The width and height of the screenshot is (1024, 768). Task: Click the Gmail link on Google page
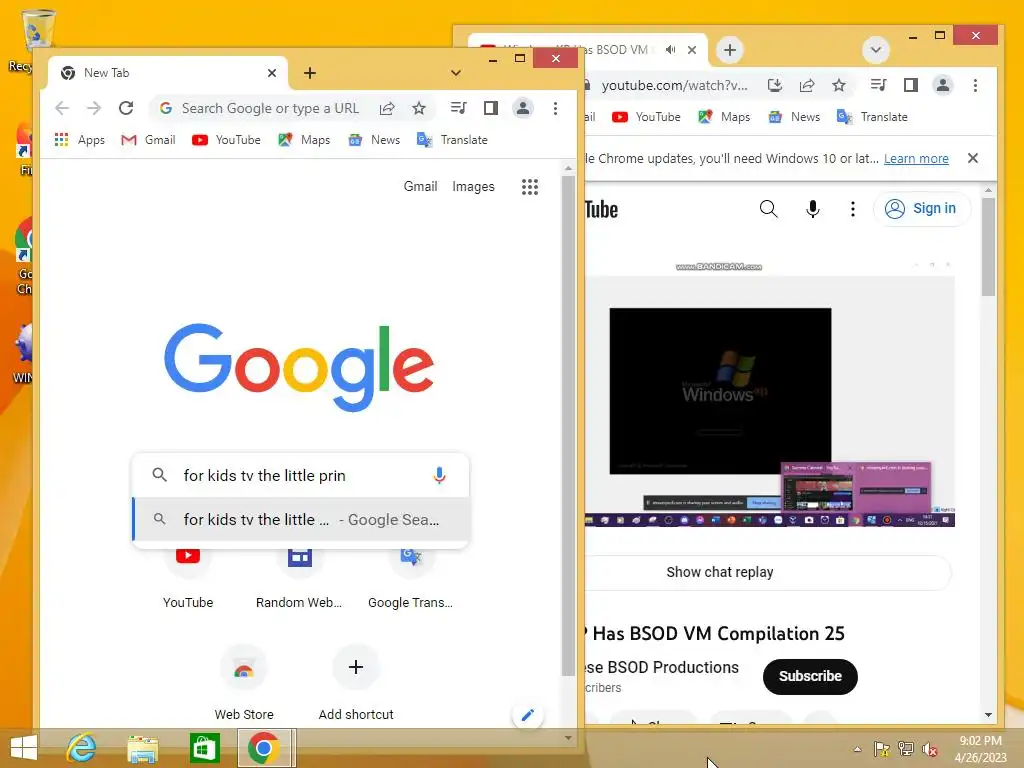coord(421,187)
